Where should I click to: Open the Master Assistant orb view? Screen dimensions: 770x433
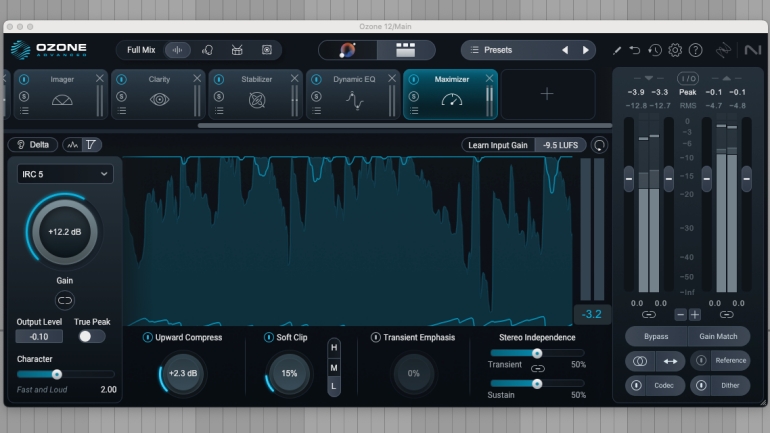coord(348,50)
